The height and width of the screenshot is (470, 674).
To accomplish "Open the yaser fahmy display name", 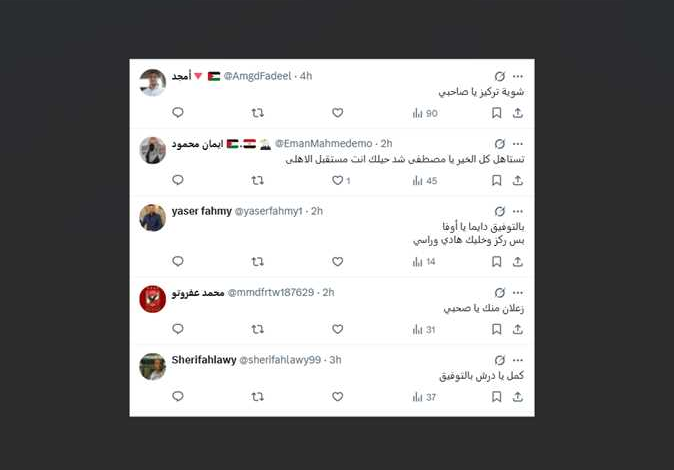I will point(202,211).
